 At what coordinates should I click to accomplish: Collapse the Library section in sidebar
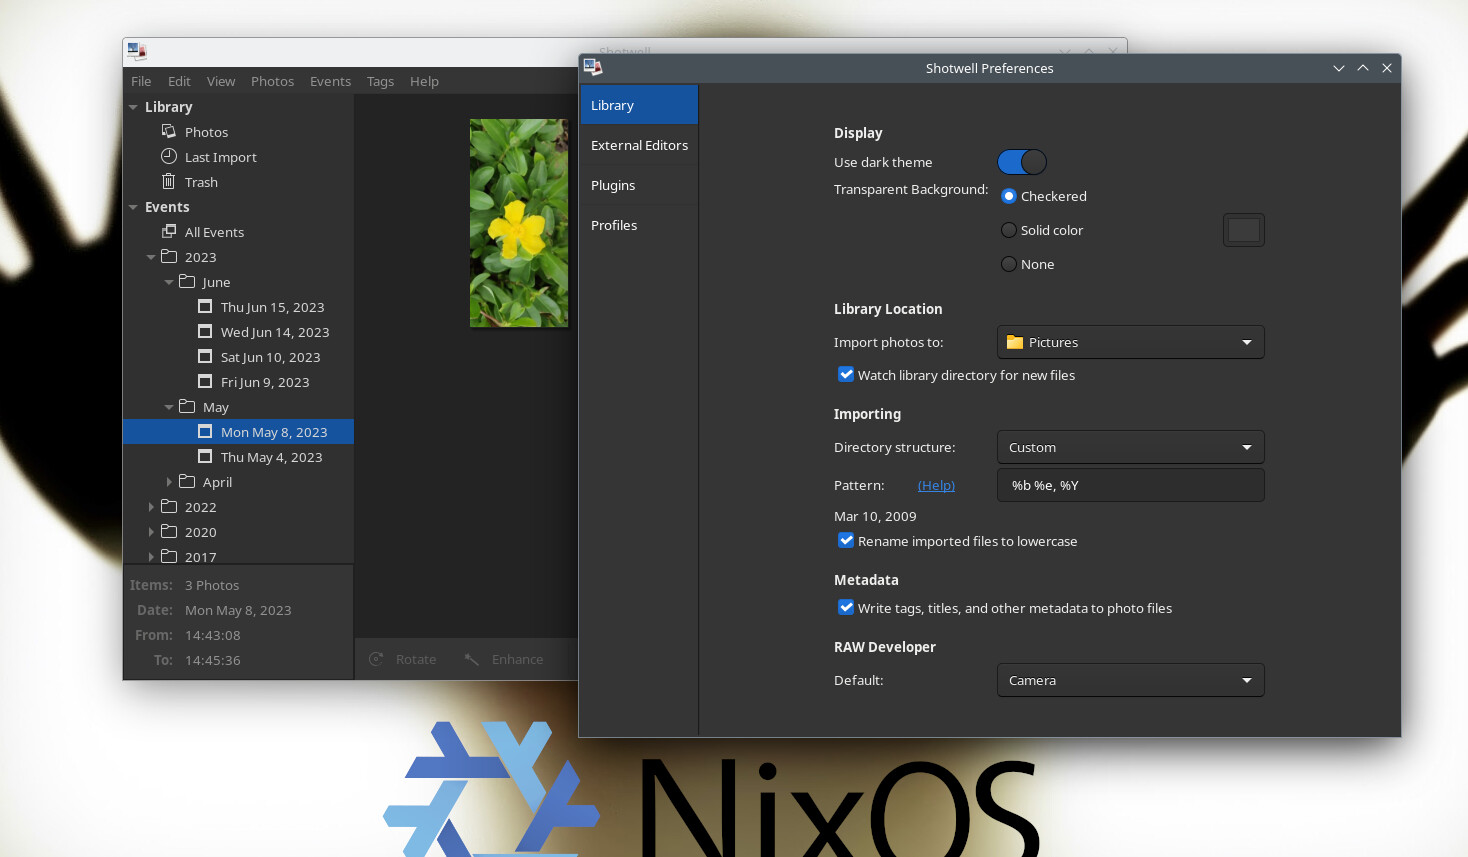pyautogui.click(x=133, y=107)
